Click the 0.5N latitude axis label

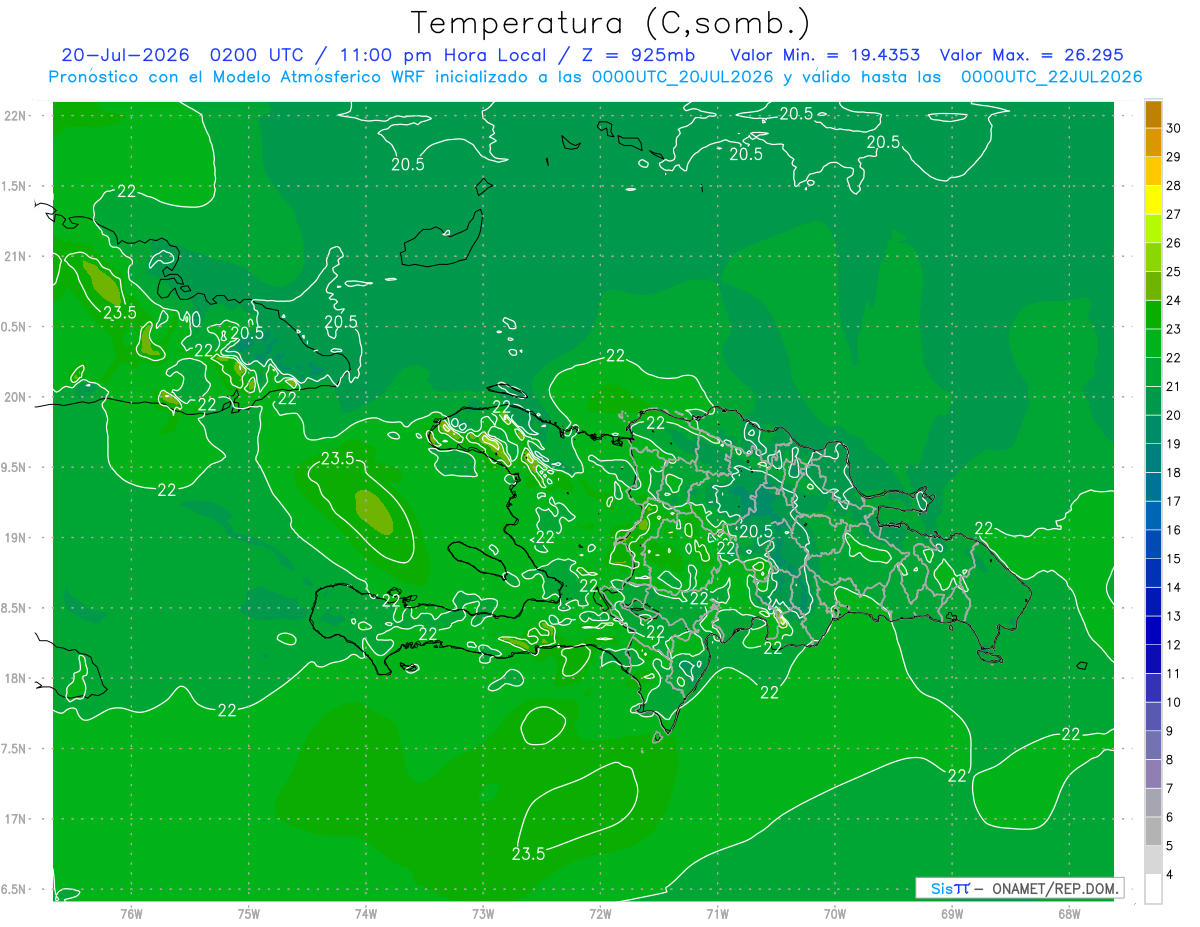[x=15, y=327]
